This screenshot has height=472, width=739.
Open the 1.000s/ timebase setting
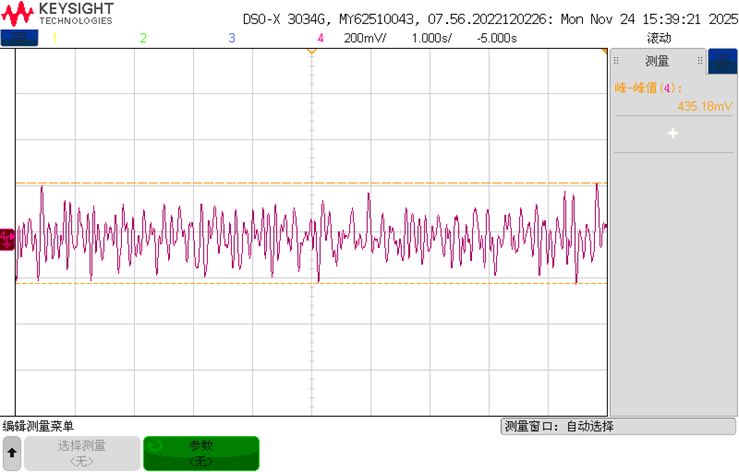[432, 38]
